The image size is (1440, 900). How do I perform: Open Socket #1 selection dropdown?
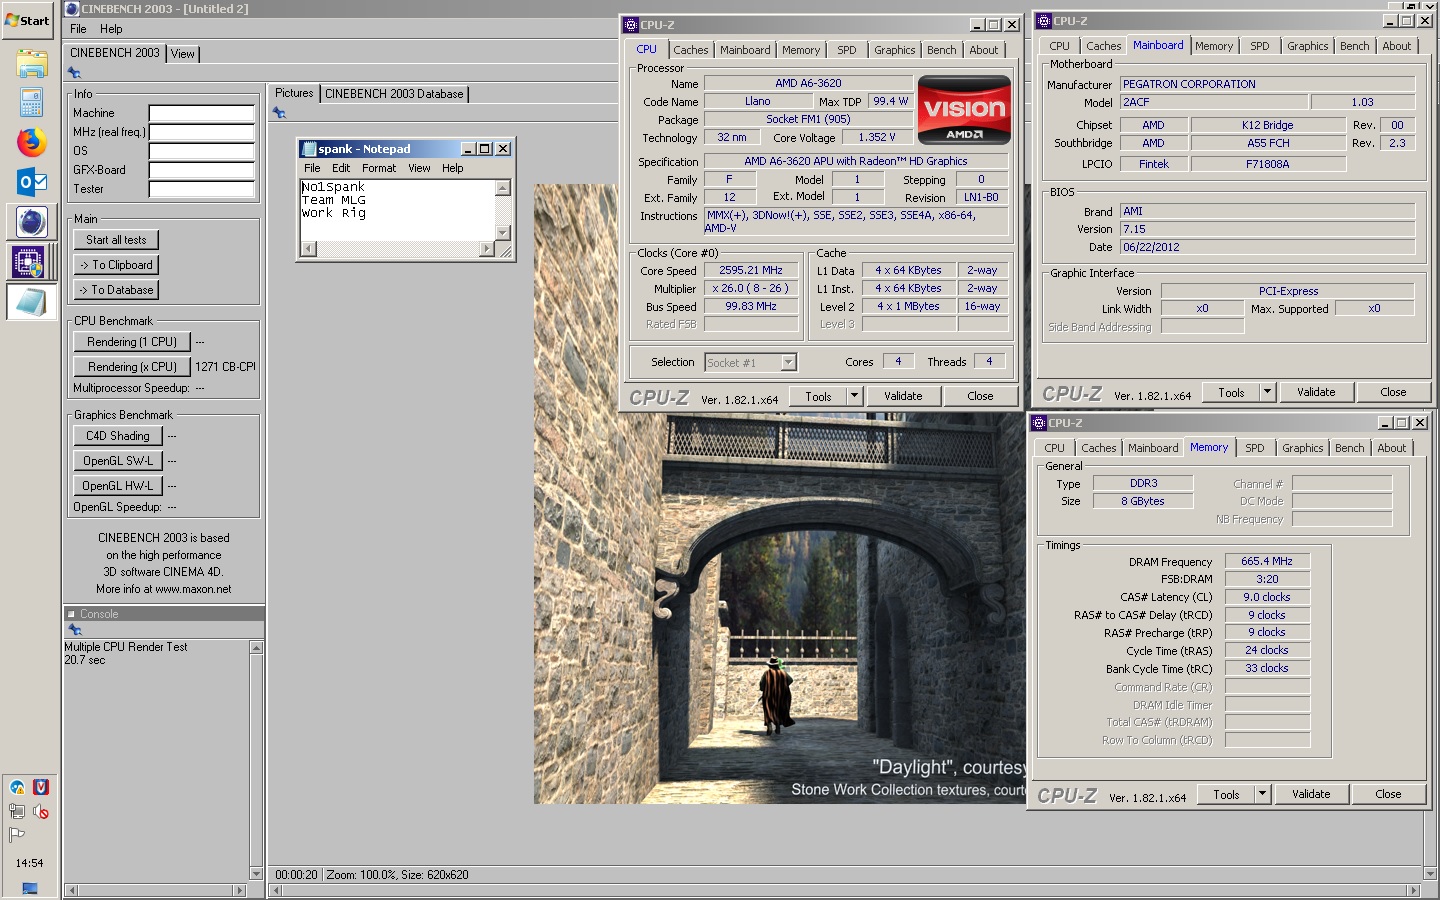tap(788, 363)
